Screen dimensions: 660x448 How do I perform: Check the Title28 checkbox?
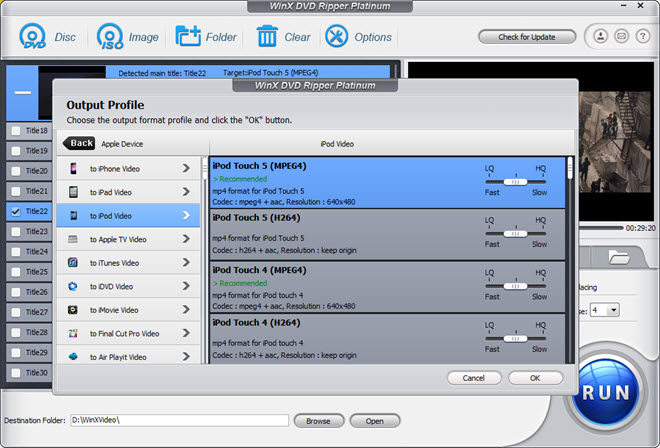[16, 332]
